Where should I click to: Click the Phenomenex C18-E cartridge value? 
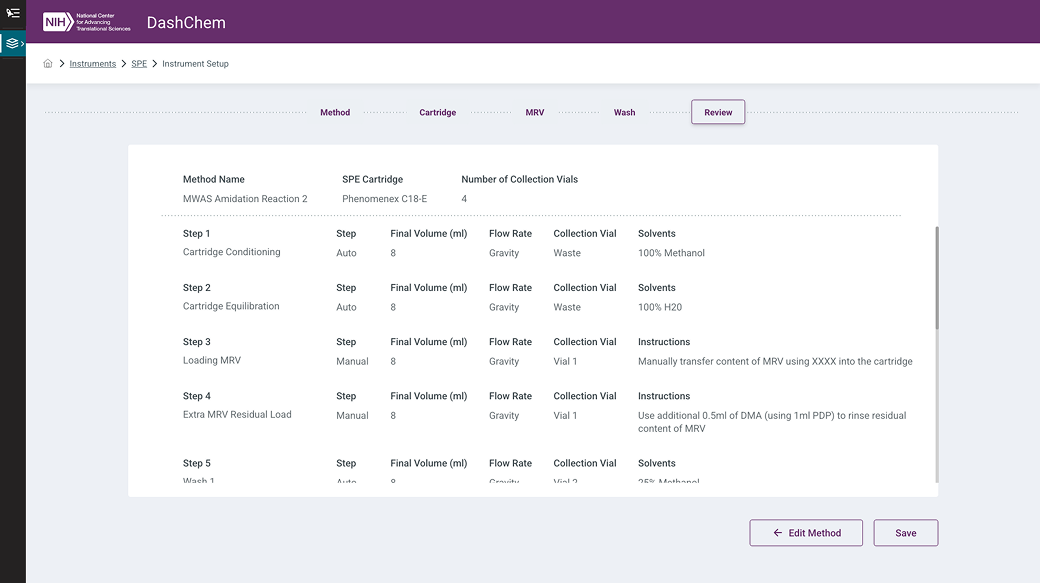click(384, 199)
